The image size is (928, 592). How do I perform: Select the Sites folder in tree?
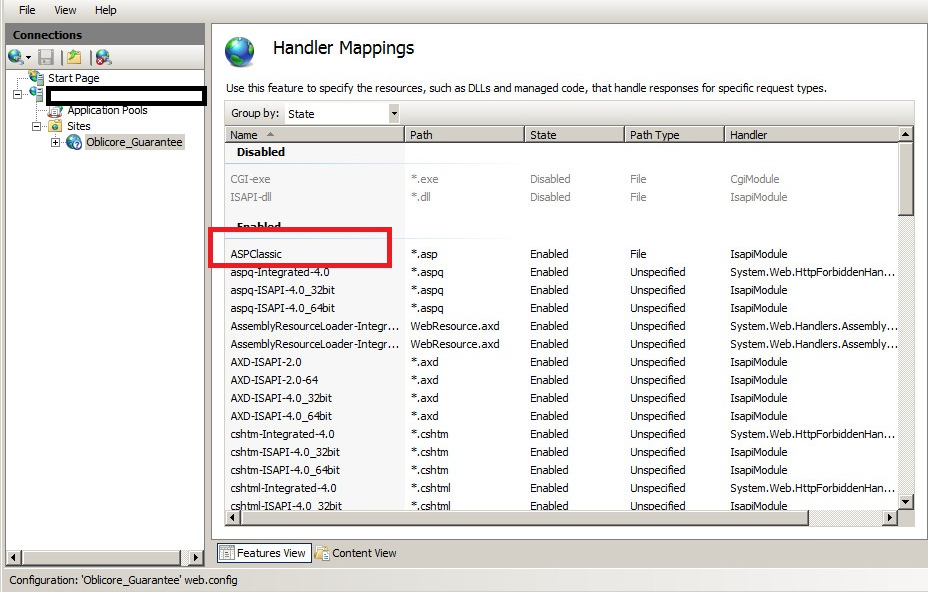78,126
